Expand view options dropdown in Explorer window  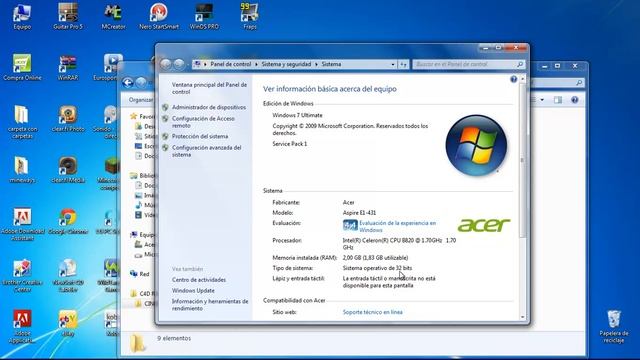coord(542,100)
